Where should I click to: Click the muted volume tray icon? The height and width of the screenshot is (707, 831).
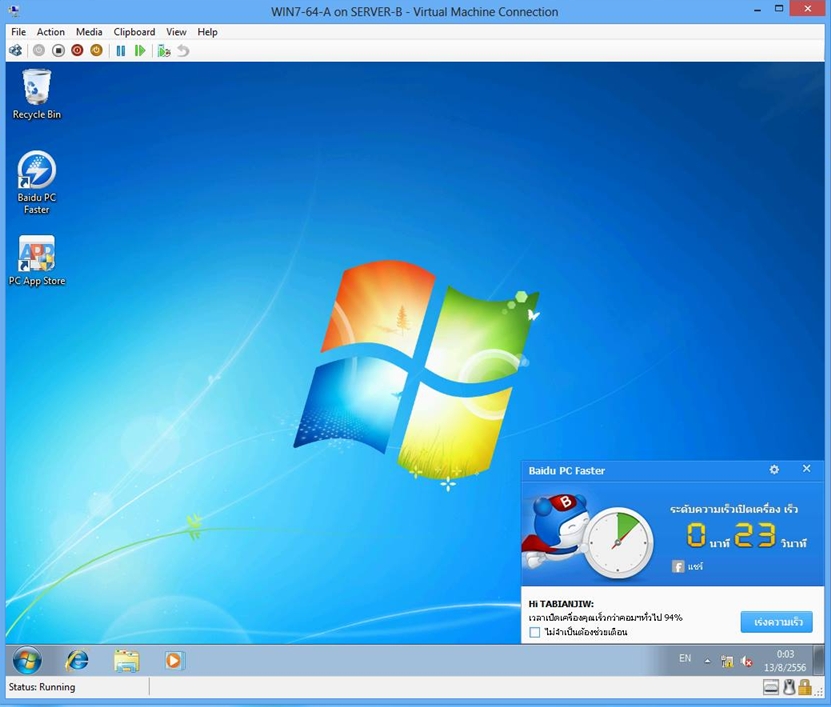[746, 661]
